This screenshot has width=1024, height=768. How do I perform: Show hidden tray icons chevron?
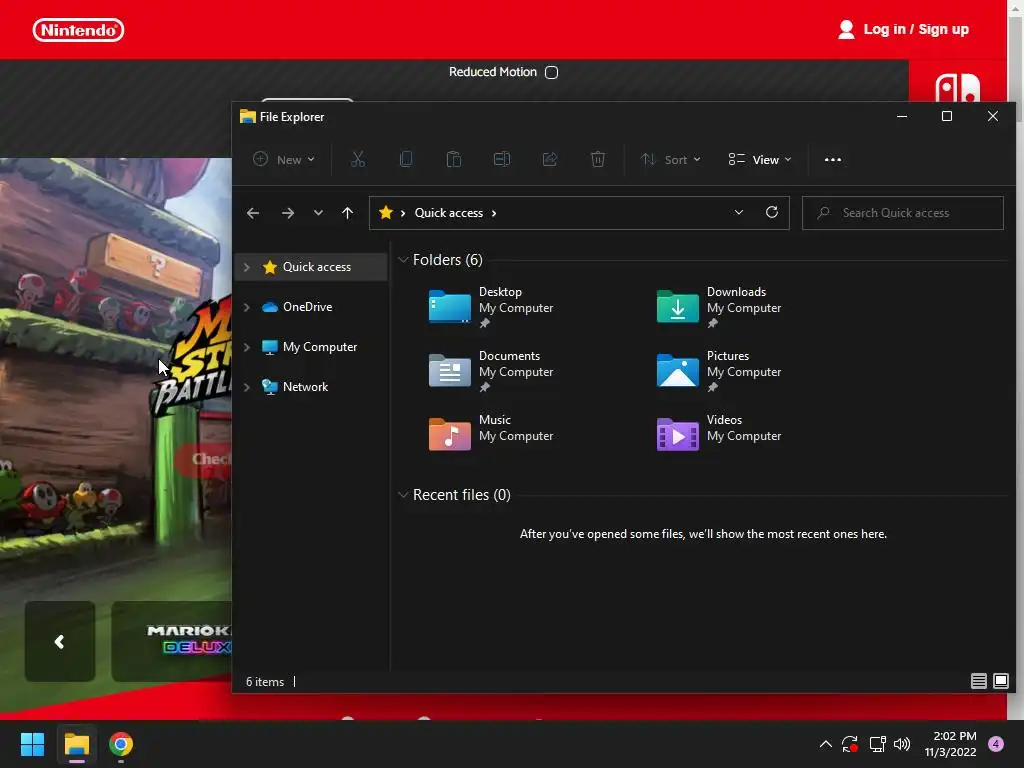point(825,744)
